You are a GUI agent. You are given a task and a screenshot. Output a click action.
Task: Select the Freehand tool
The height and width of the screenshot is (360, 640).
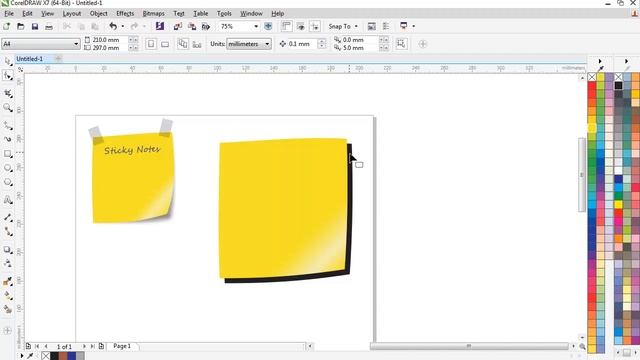pos(8,126)
